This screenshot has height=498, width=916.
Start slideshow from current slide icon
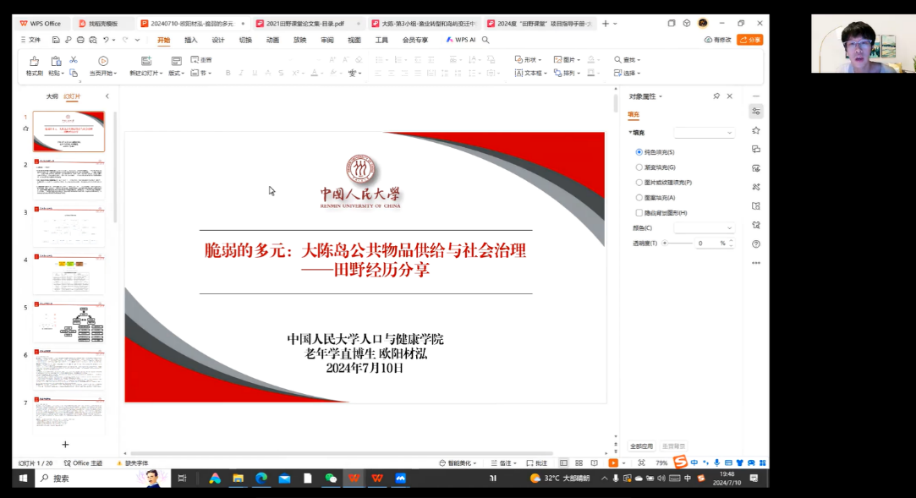[103, 62]
